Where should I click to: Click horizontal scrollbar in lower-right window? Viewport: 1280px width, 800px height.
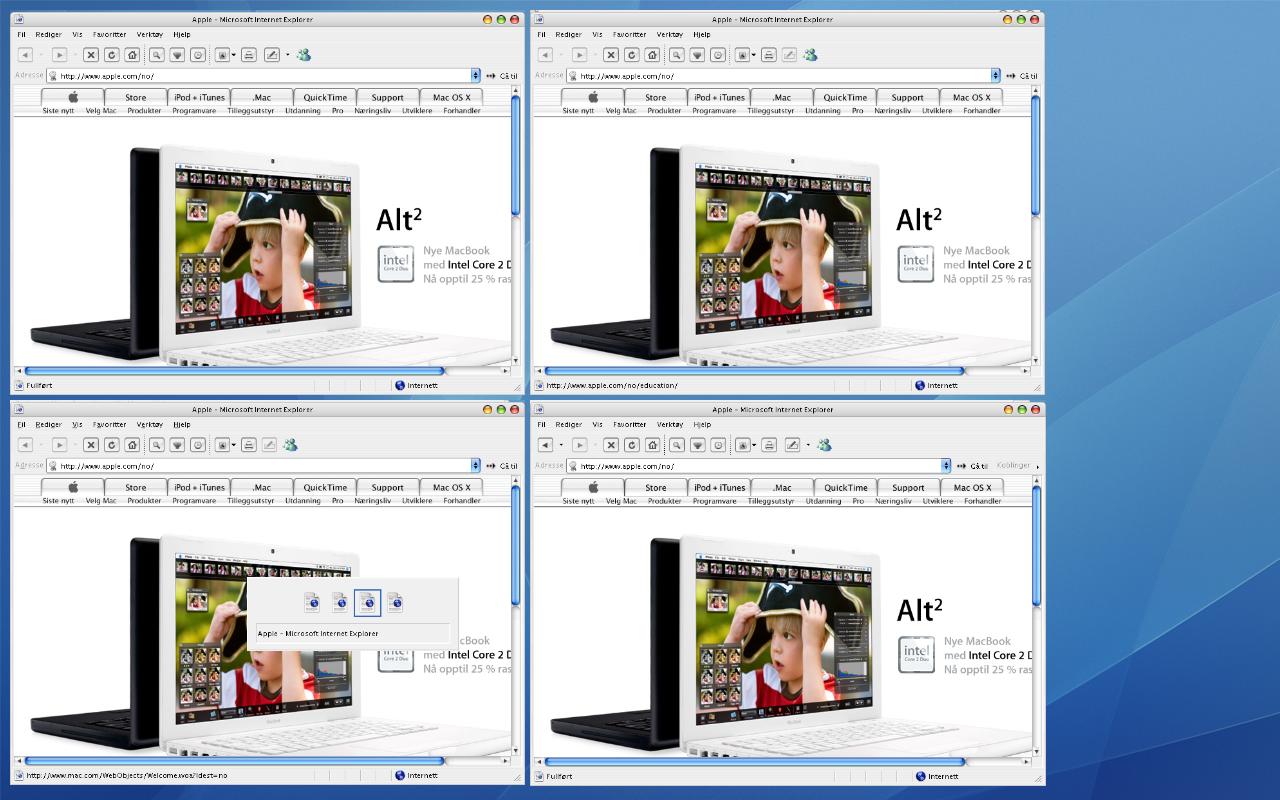[755, 761]
